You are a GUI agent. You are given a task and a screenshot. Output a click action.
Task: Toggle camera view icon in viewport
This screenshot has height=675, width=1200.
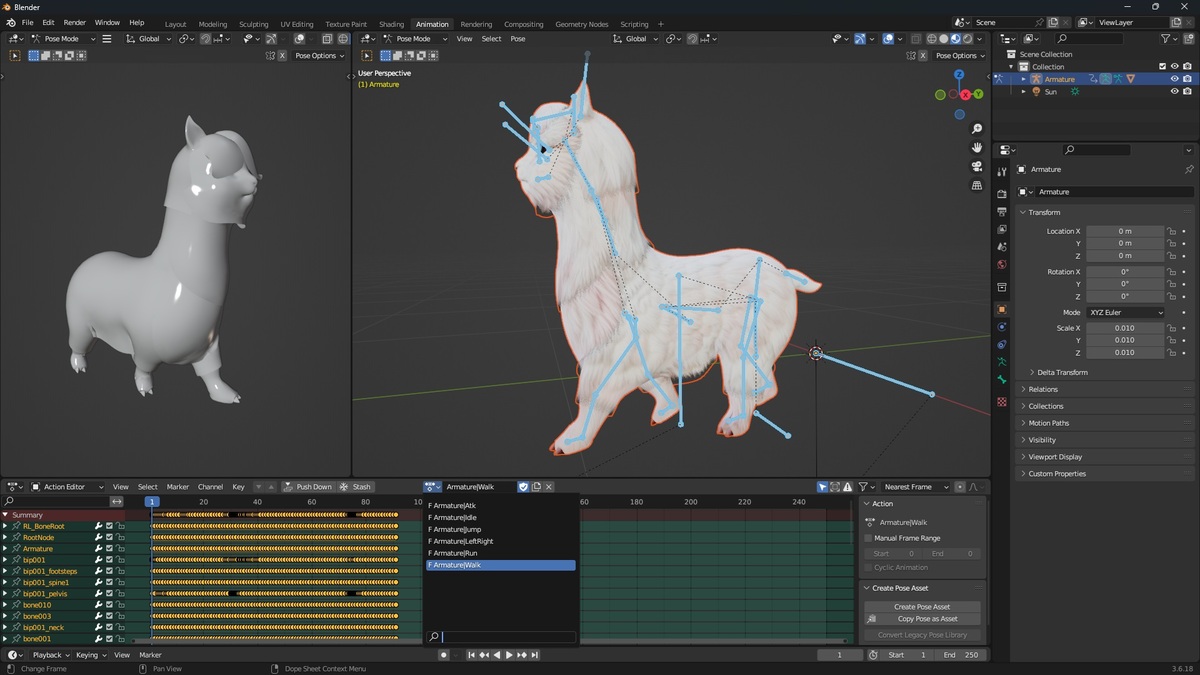977,167
